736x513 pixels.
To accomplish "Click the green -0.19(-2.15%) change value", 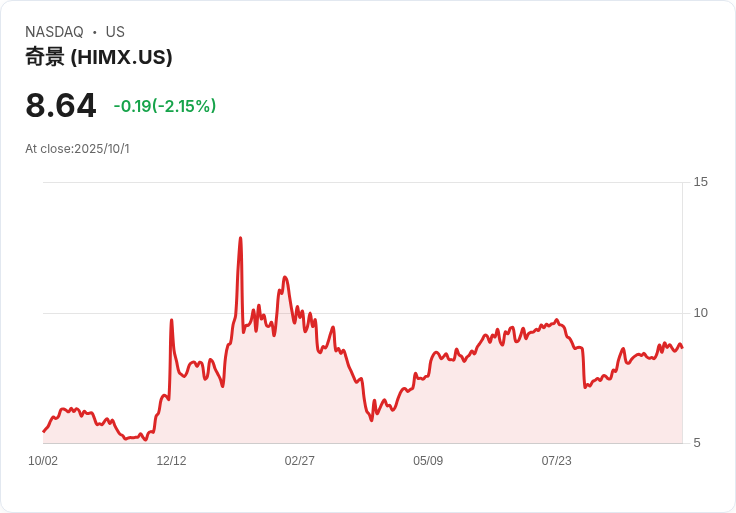I will point(165,106).
